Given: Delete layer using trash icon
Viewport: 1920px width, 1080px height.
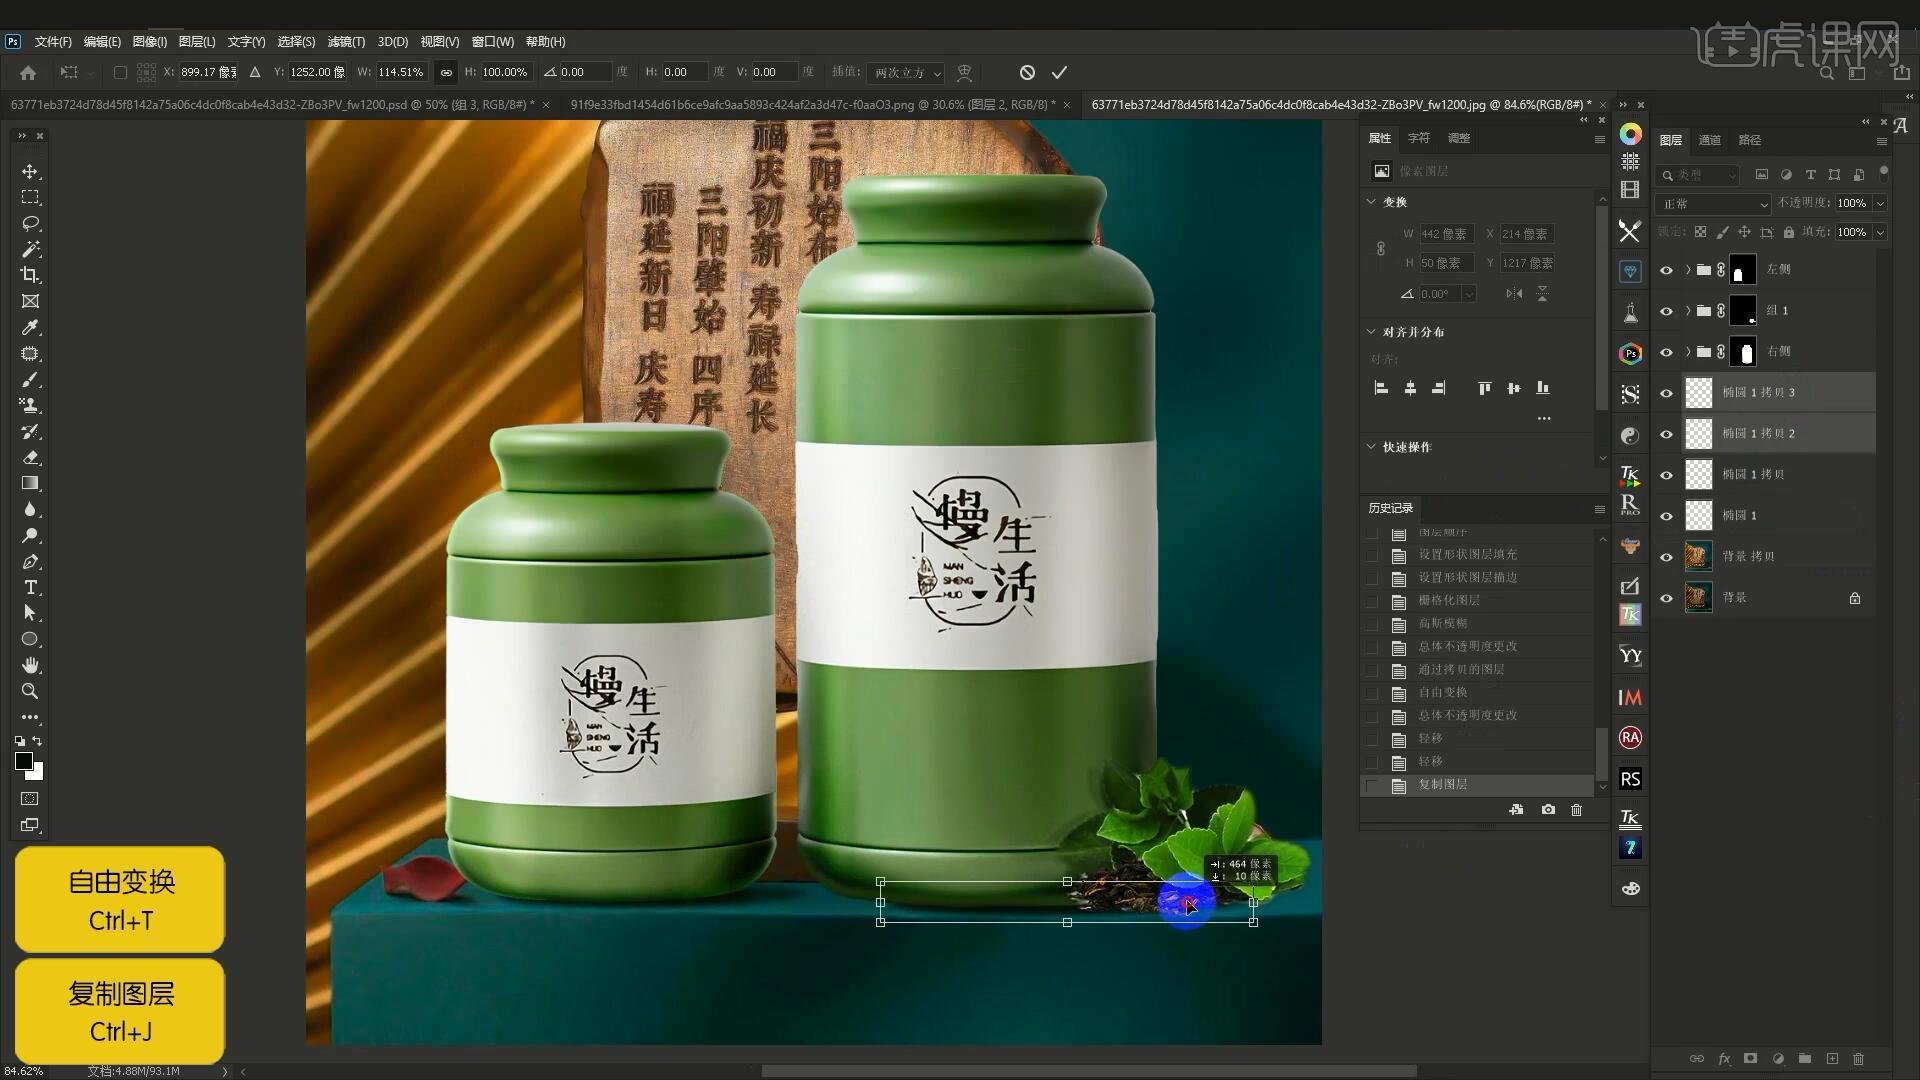Looking at the screenshot, I should [x=1858, y=1058].
